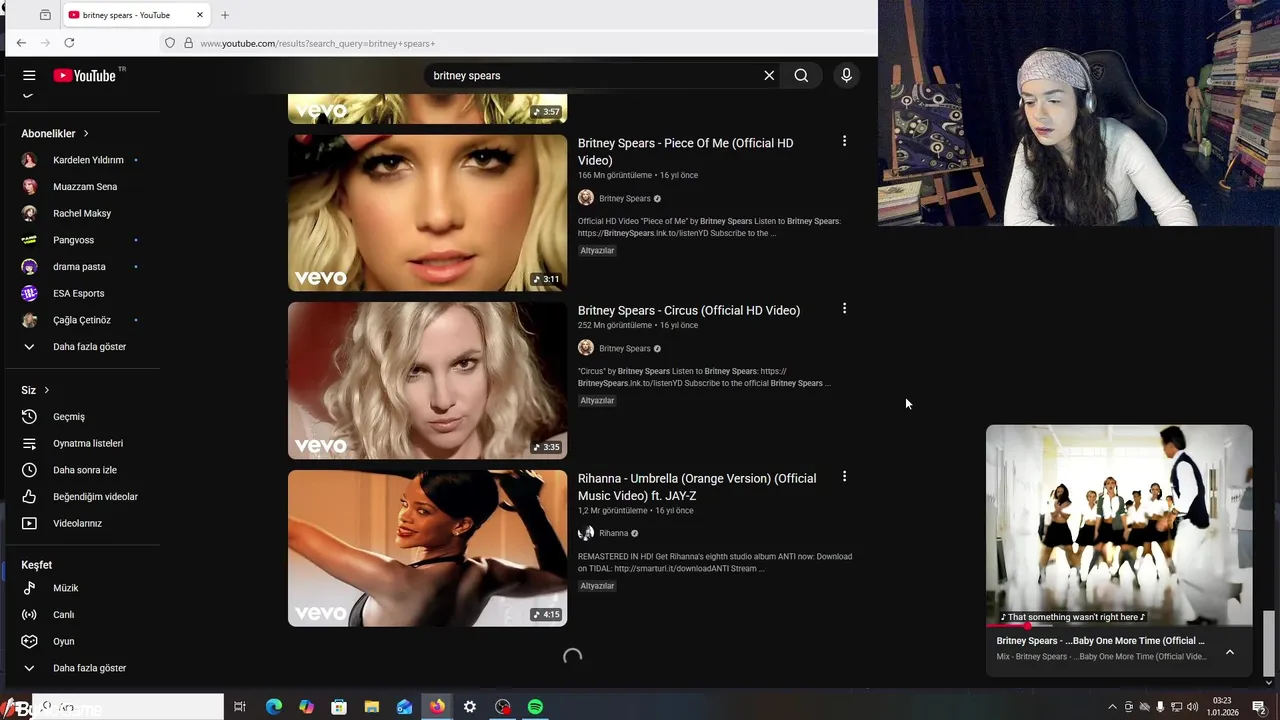Expand the miniplayer with the chevron arrow
The image size is (1280, 720).
(1230, 652)
